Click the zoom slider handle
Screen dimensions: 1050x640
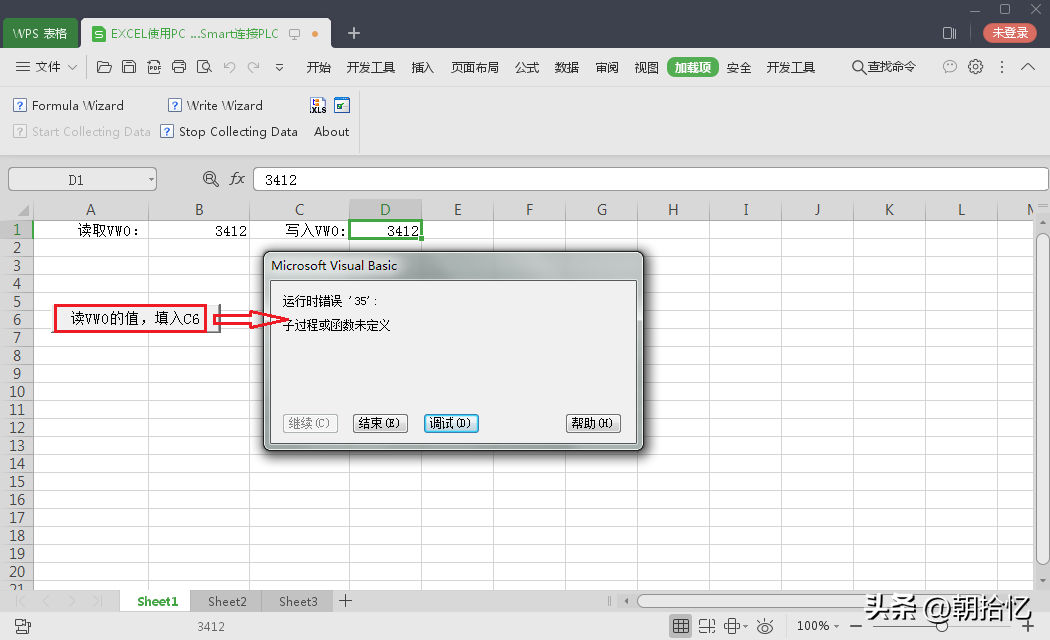click(941, 626)
